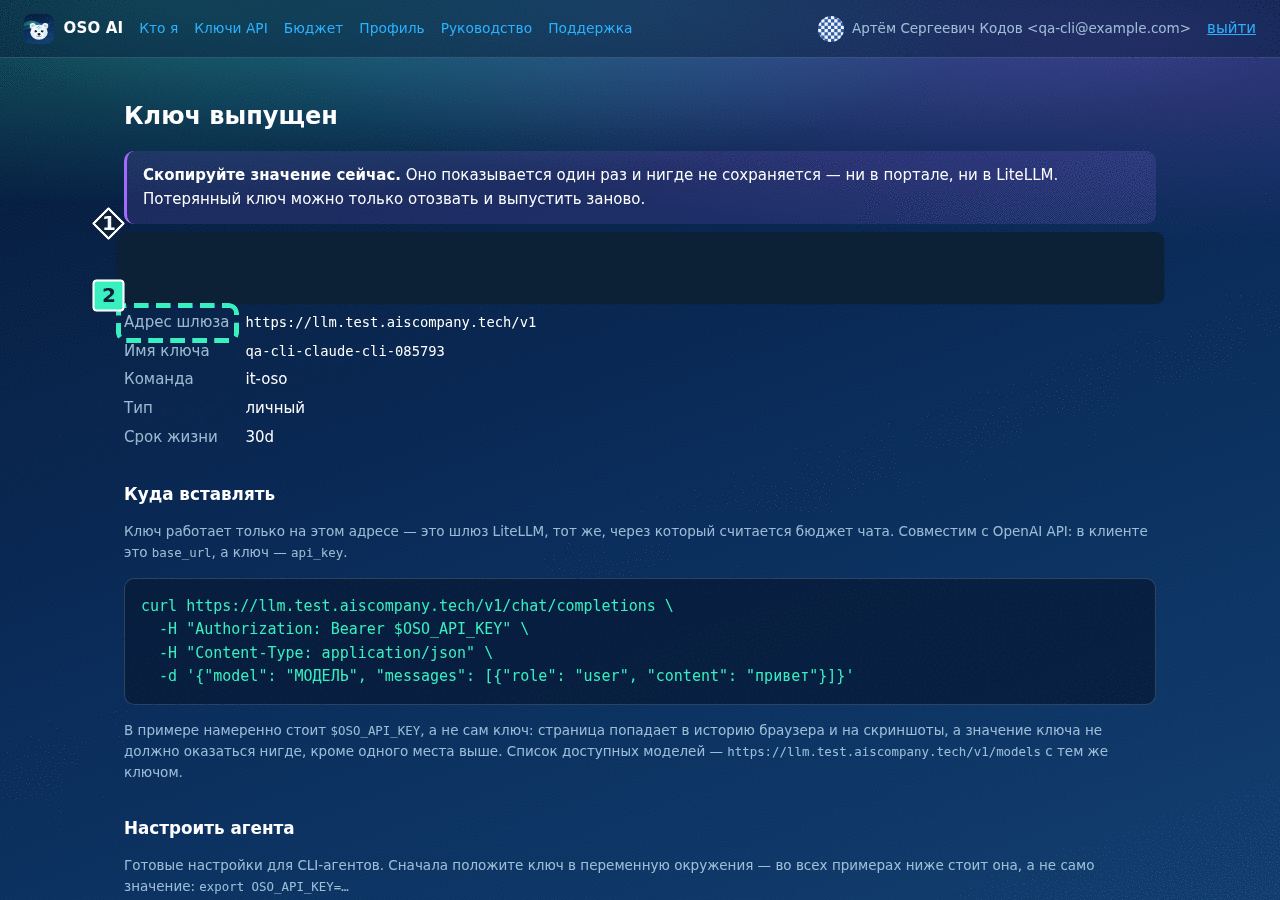This screenshot has width=1280, height=900.
Task: Navigate to "Профиль"
Action: pyautogui.click(x=392, y=28)
